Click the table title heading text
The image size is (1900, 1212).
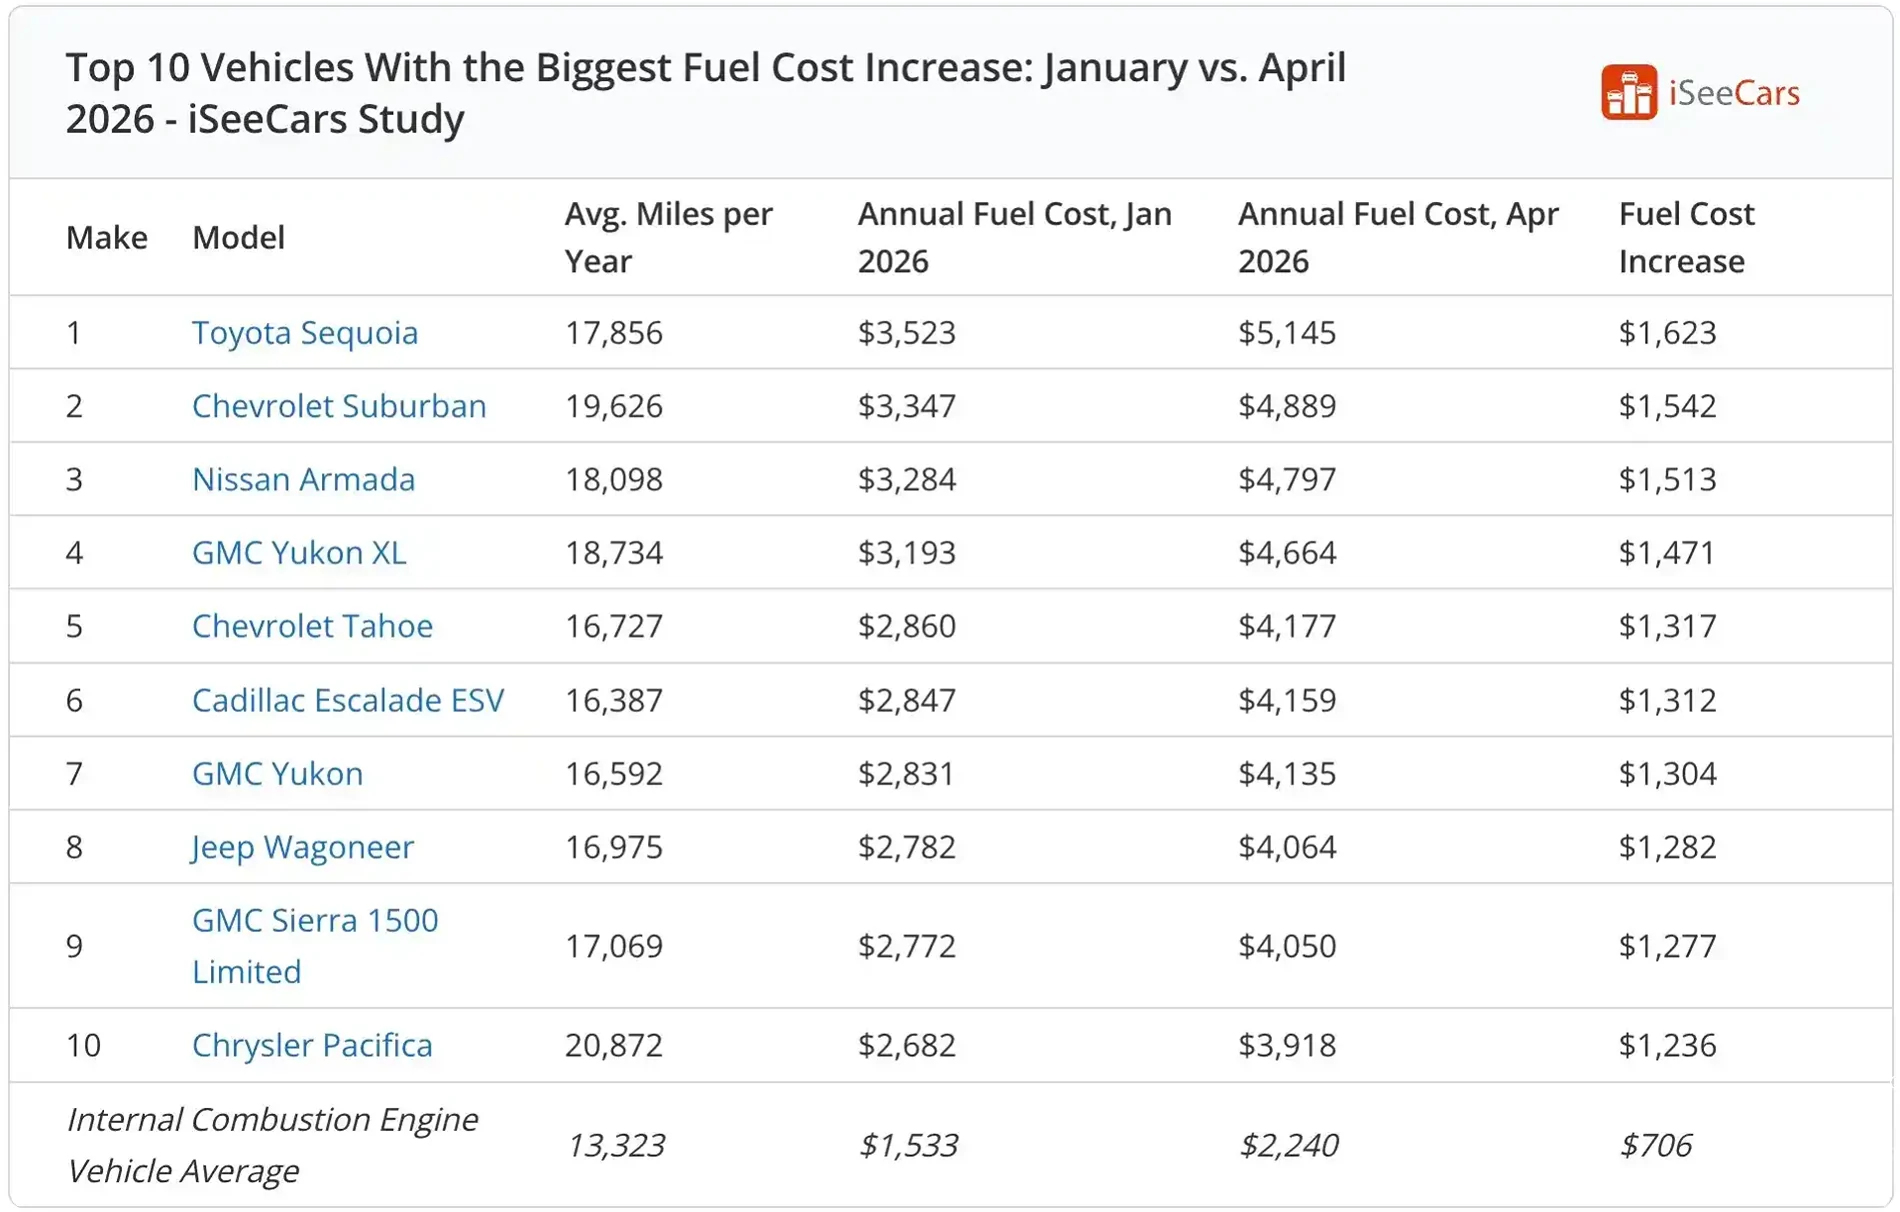tap(706, 93)
